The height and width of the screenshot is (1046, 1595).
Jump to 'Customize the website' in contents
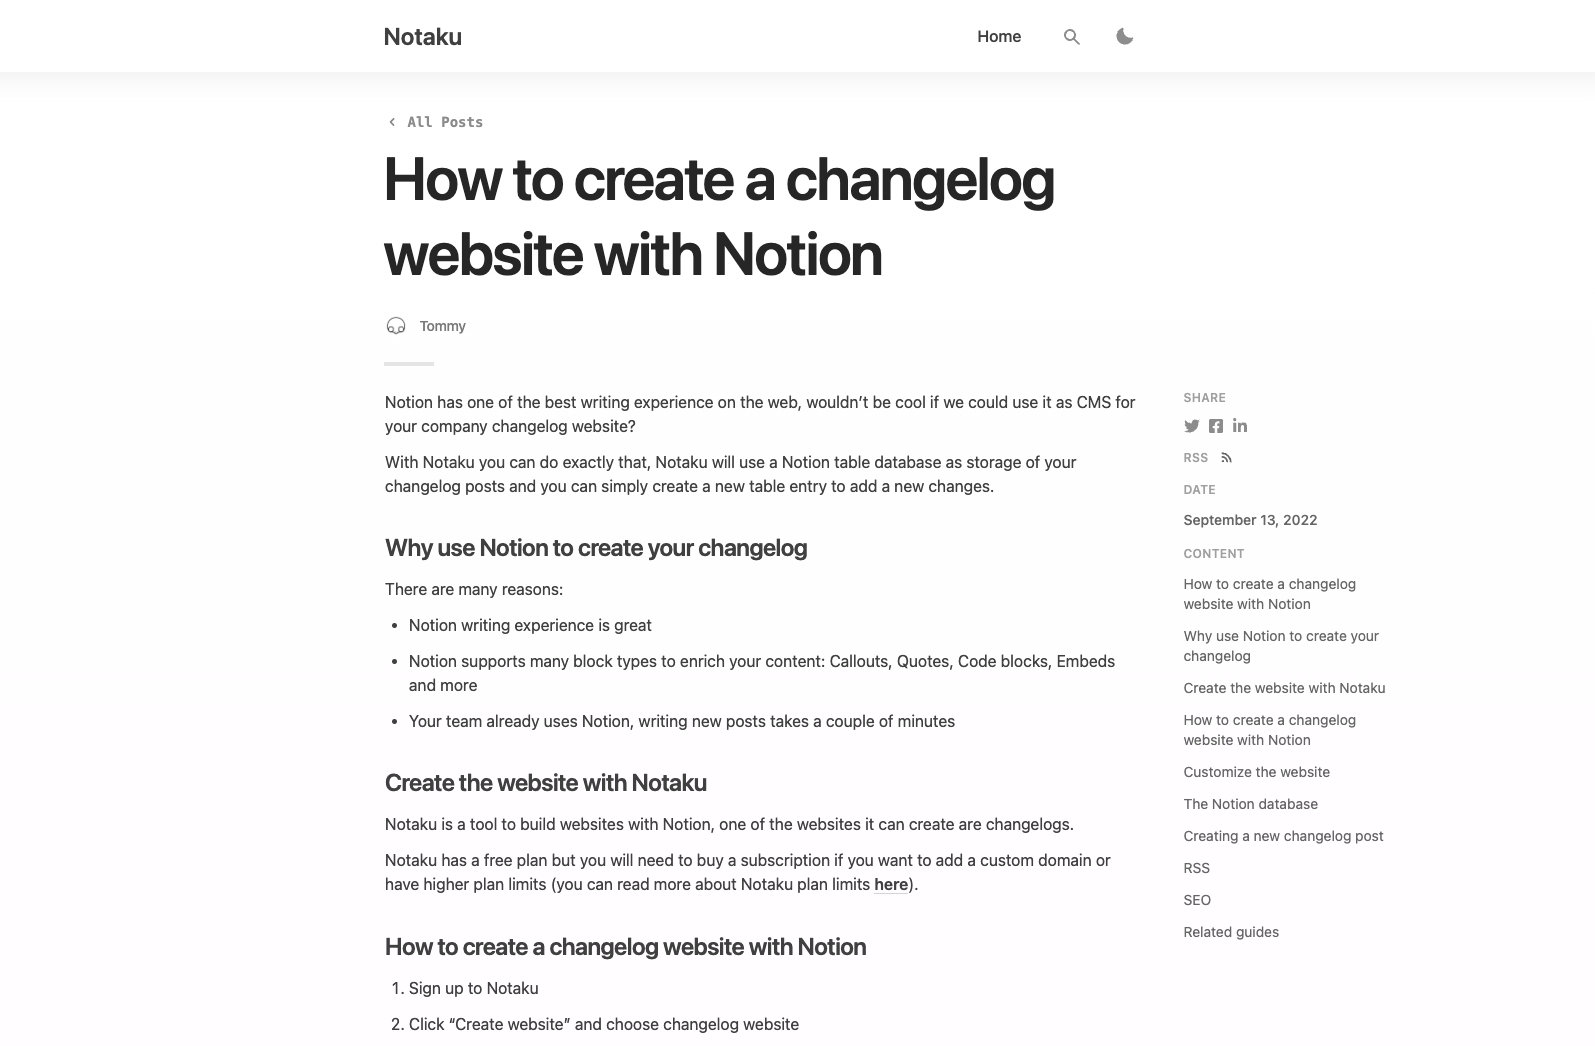tap(1256, 772)
